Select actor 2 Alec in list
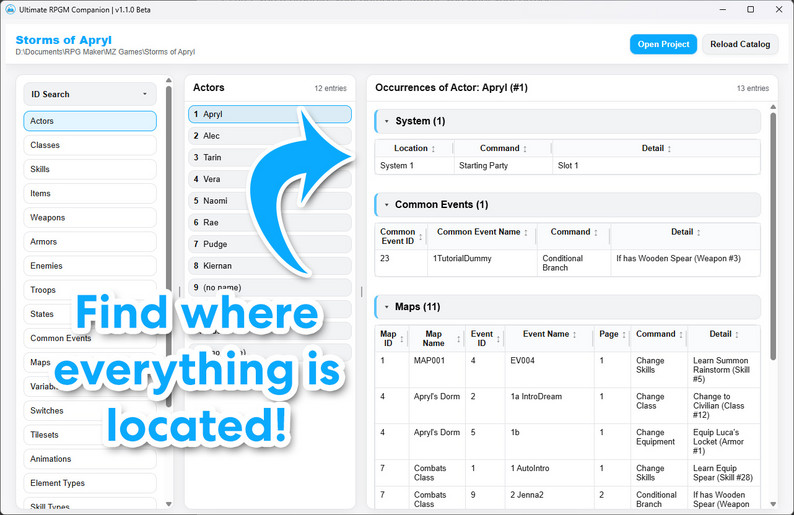The width and height of the screenshot is (794, 515). tap(270, 136)
